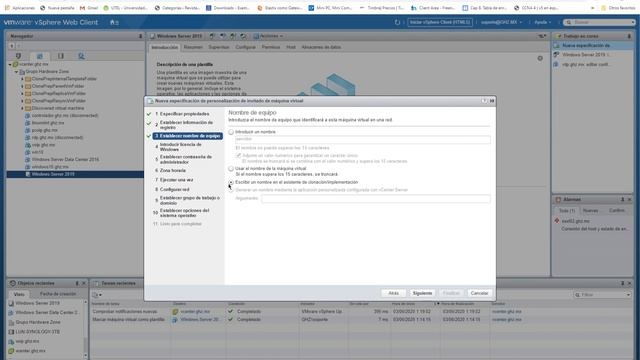The height and width of the screenshot is (360, 640).
Task: Expand ClonePrepInternalTemplateFolder node
Action: [22, 79]
